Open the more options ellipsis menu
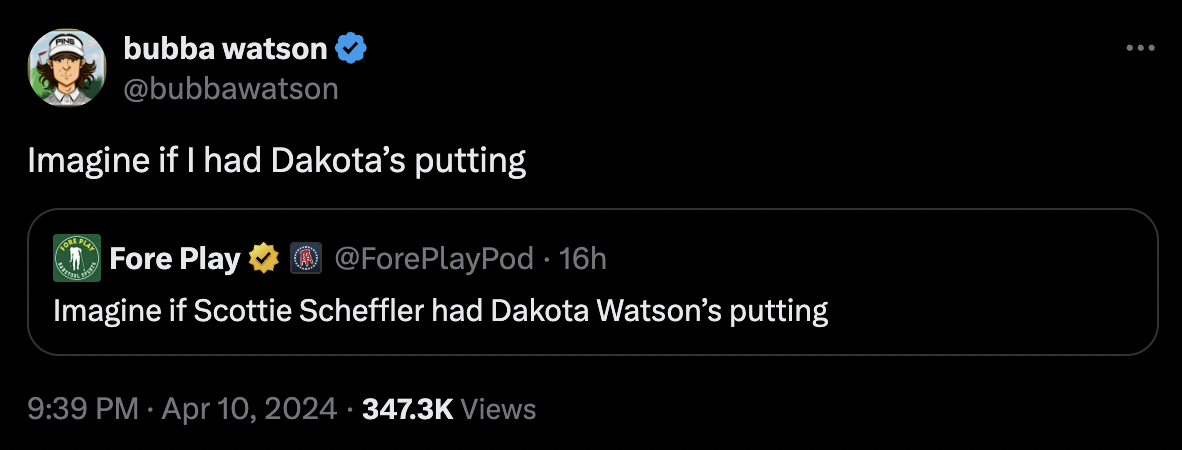The height and width of the screenshot is (450, 1182). click(x=1140, y=48)
